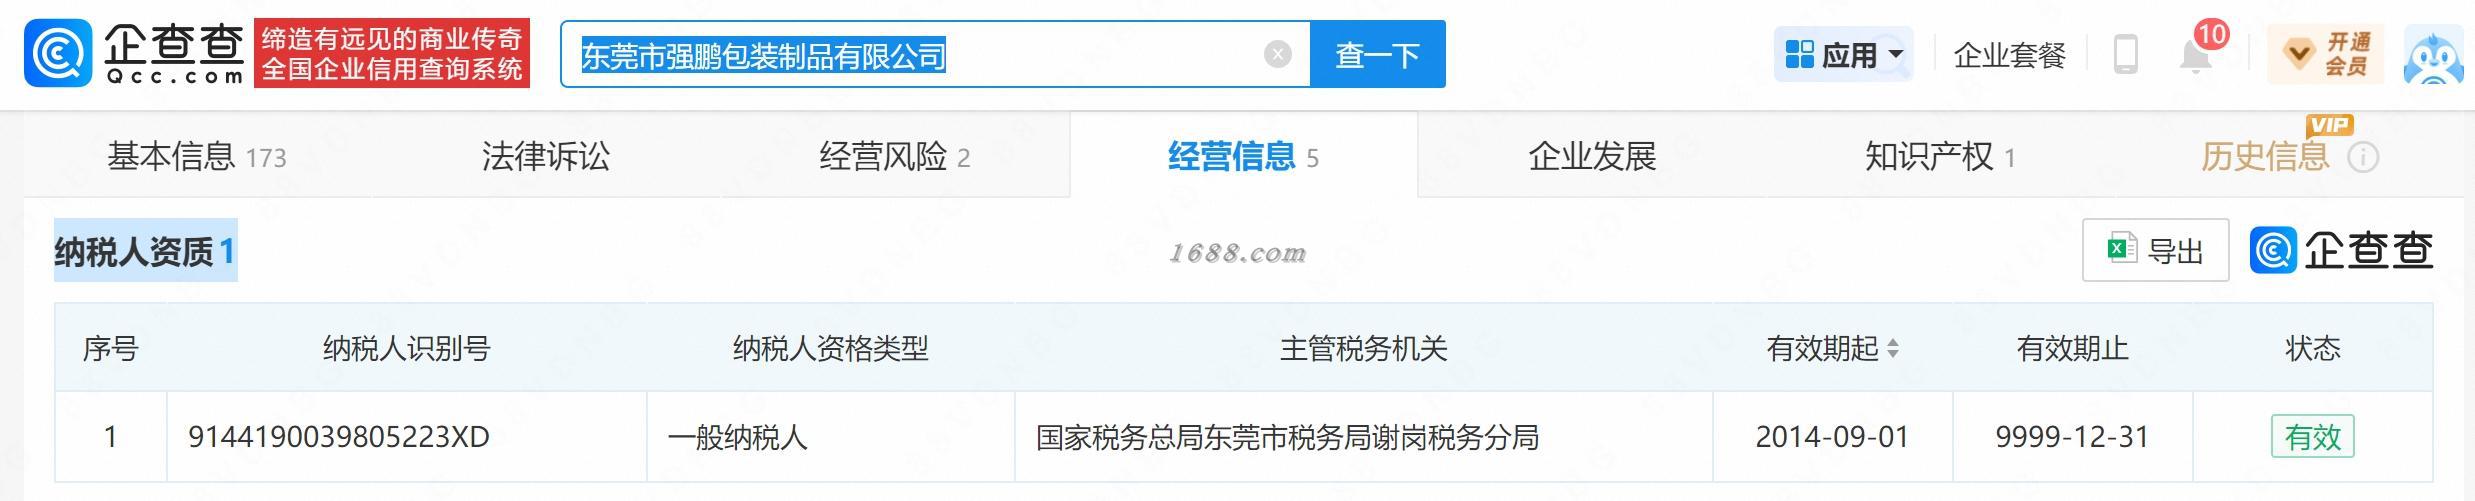
Task: Click into the company name search field
Action: click(x=920, y=54)
